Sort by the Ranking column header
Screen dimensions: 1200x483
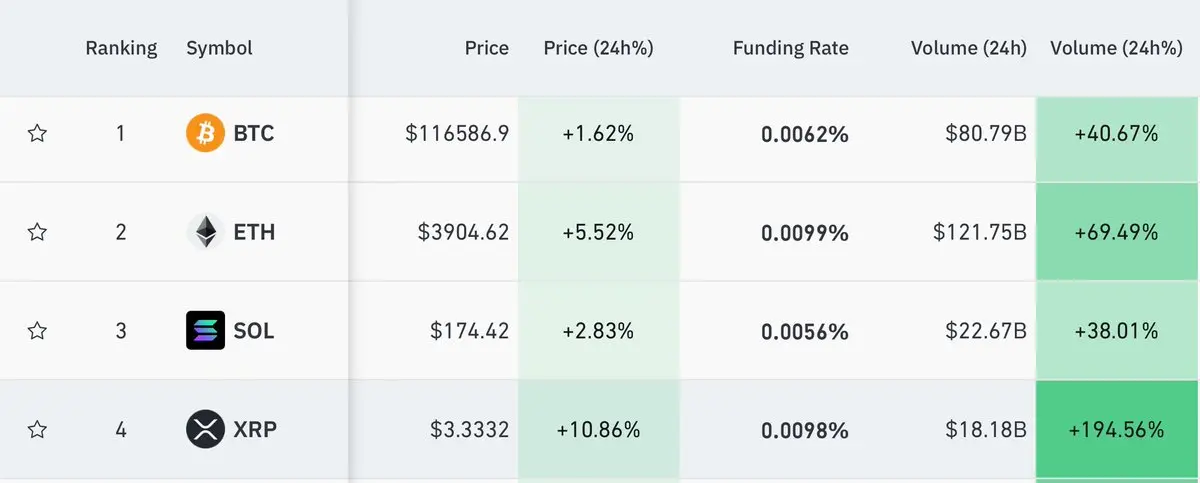click(x=121, y=48)
